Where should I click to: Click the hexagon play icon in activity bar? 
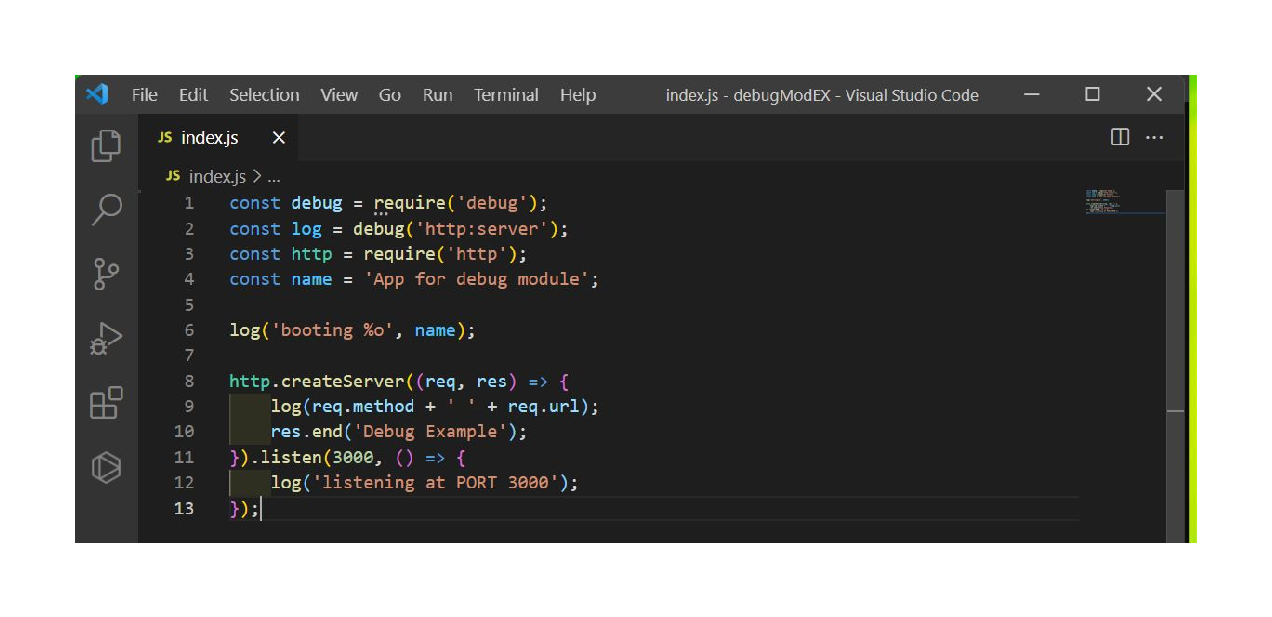[106, 467]
